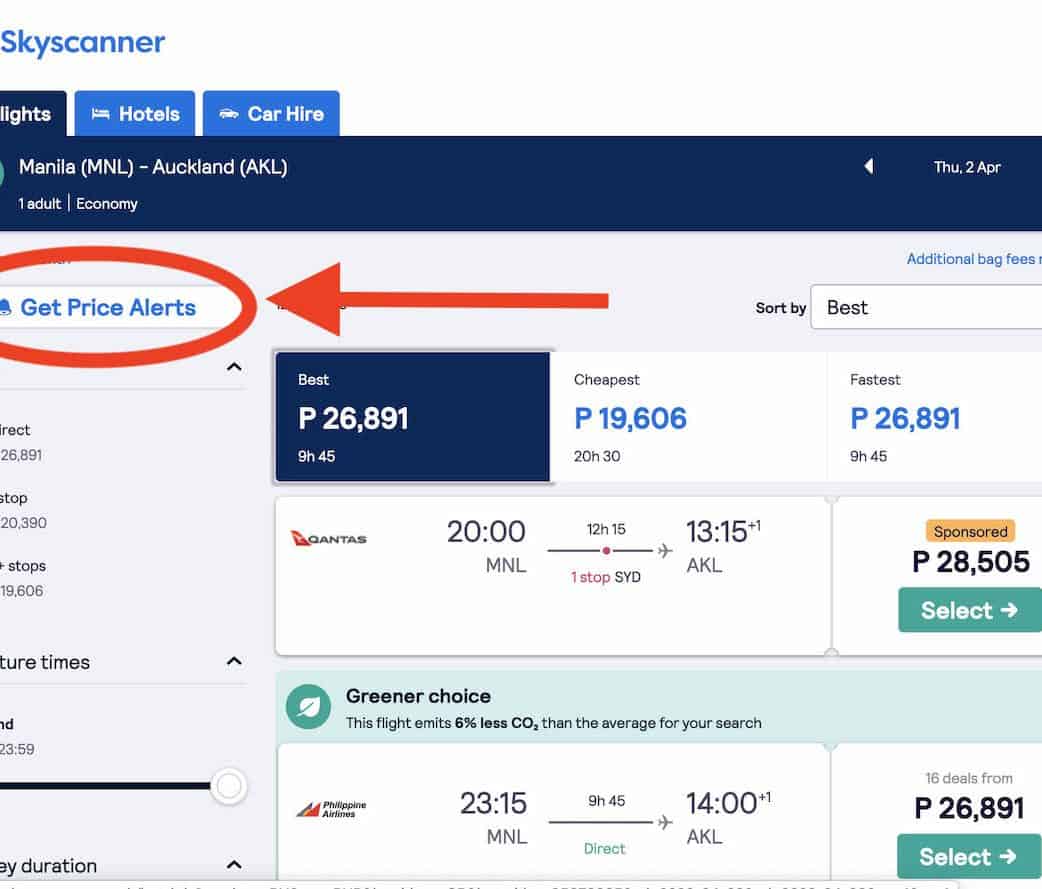The image size is (1042, 889).
Task: Go to previous day using left arrow
Action: coord(868,167)
